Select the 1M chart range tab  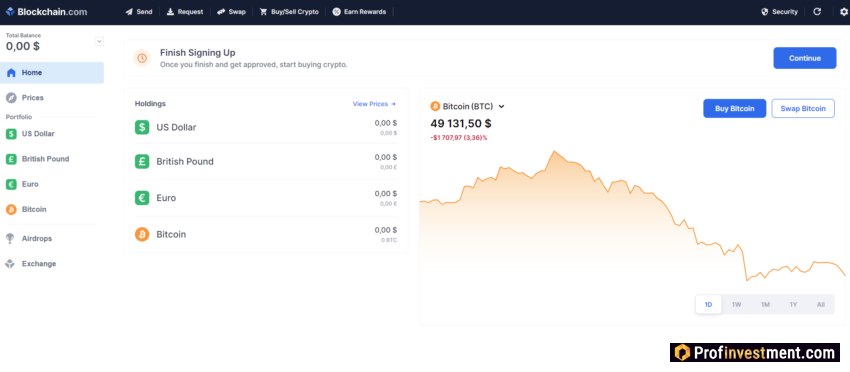(765, 305)
